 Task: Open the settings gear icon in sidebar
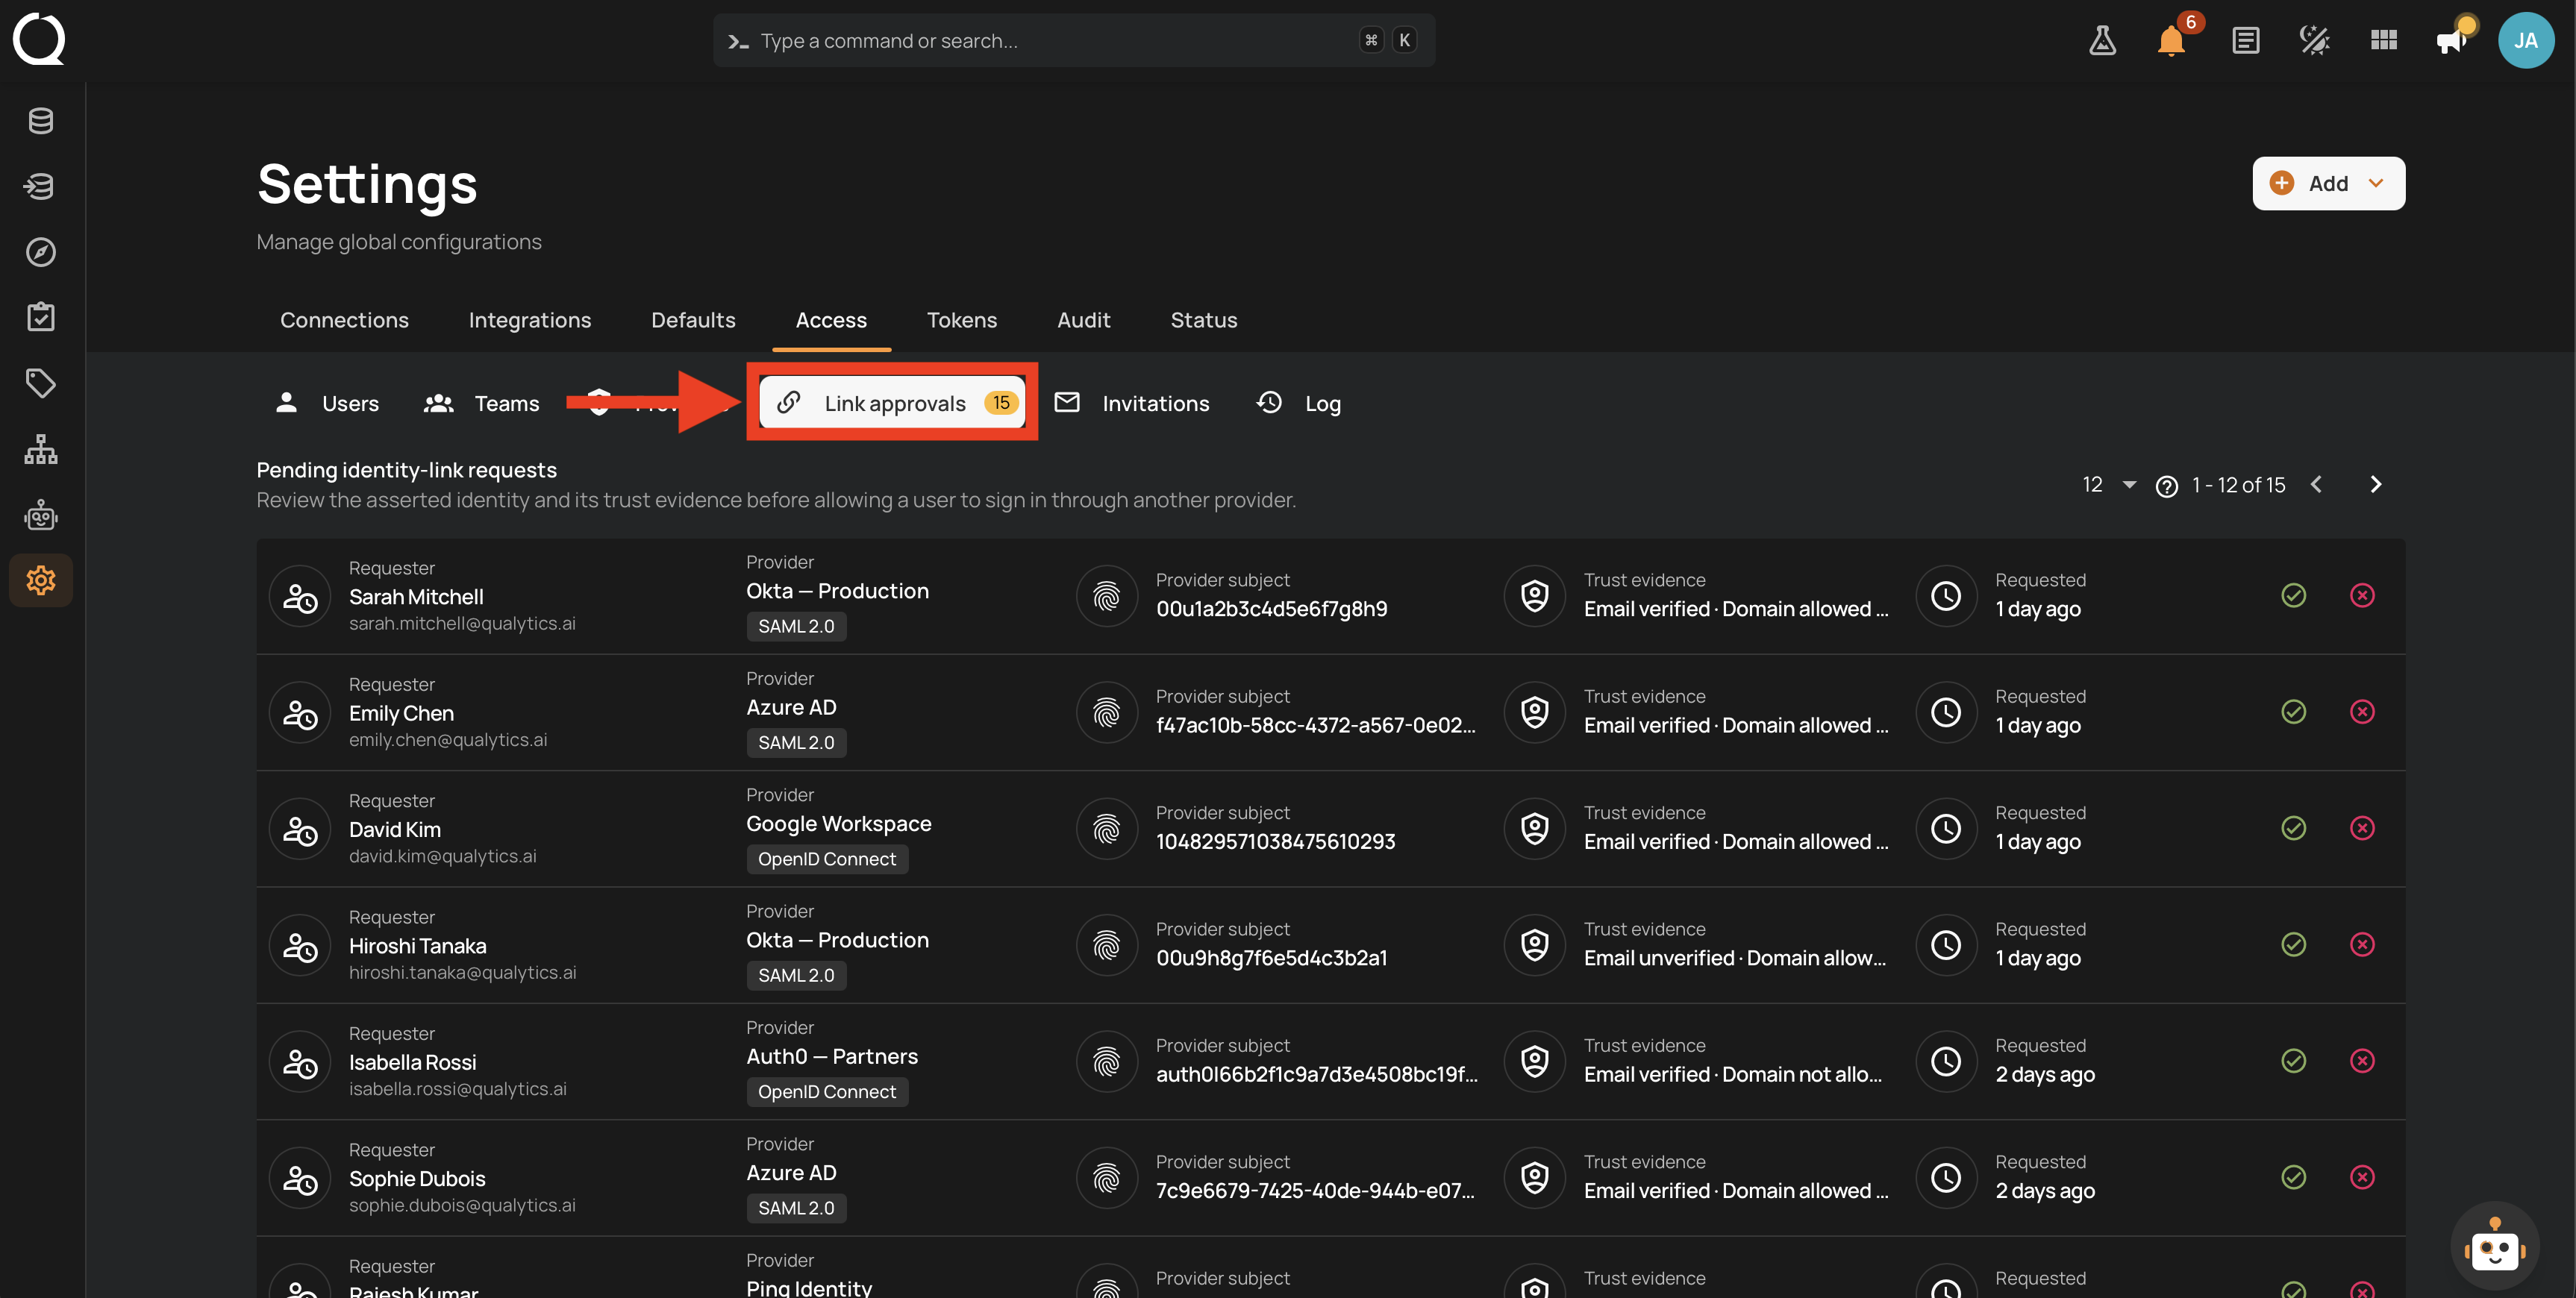pyautogui.click(x=41, y=580)
